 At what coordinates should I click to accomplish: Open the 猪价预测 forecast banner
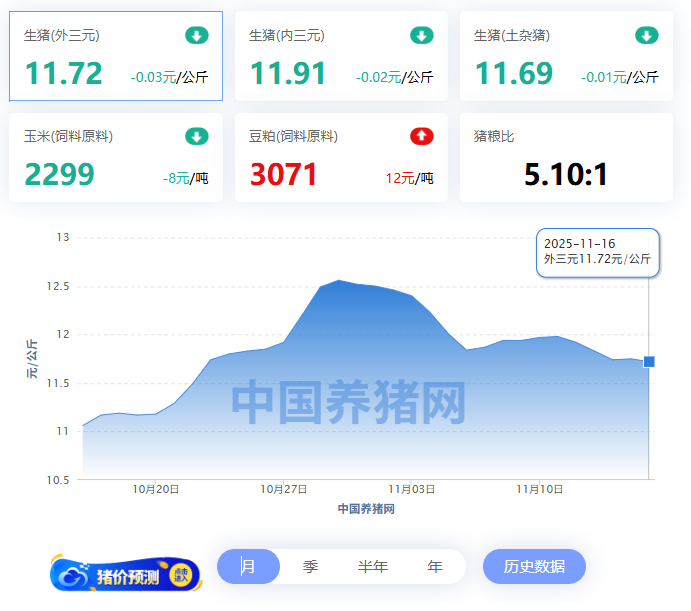126,575
